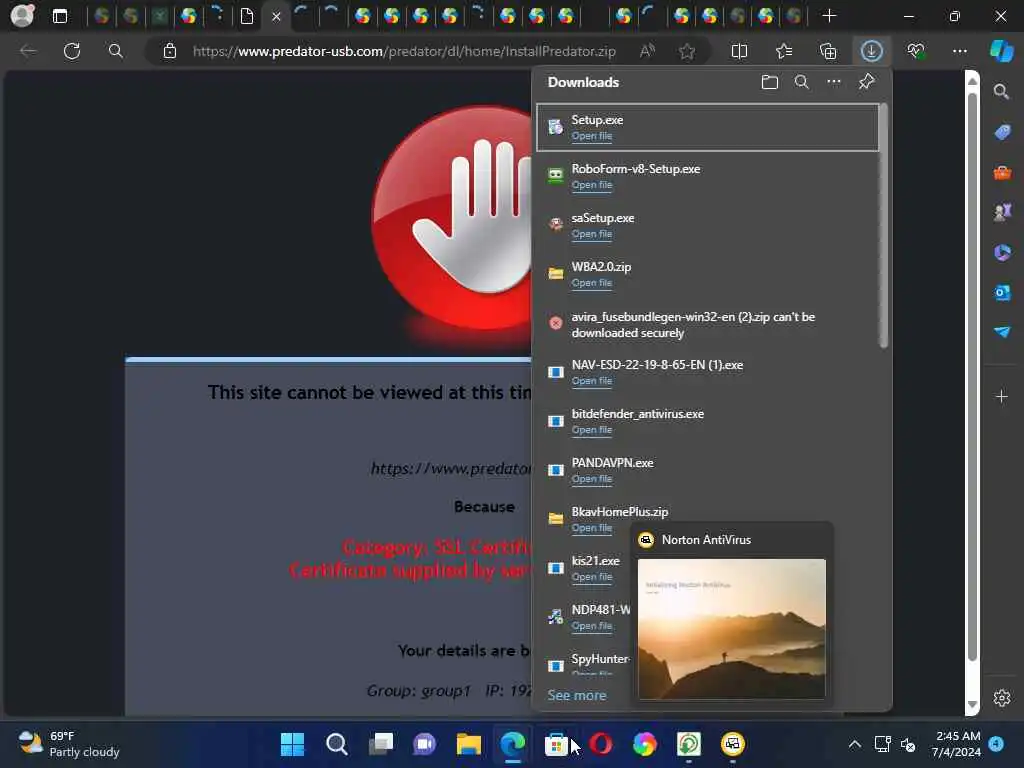1024x768 pixels.
Task: Open sidebar settings gear
Action: 1002,697
